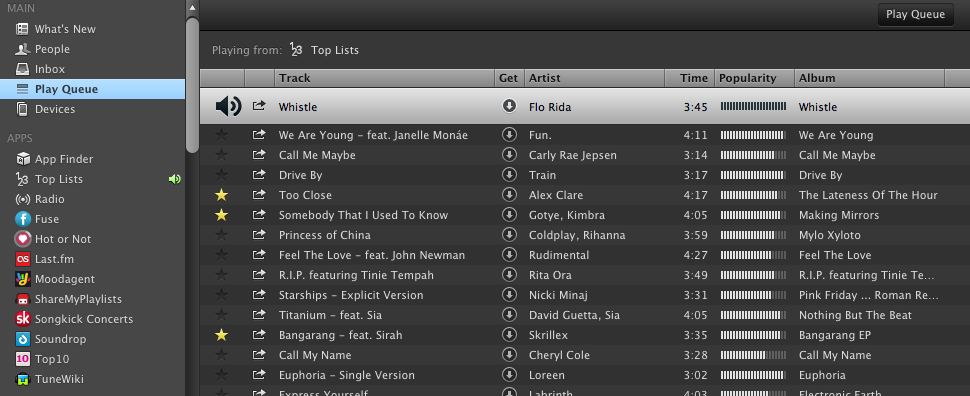Click the Play Queue button at top right
The image size is (970, 396).
click(x=916, y=14)
